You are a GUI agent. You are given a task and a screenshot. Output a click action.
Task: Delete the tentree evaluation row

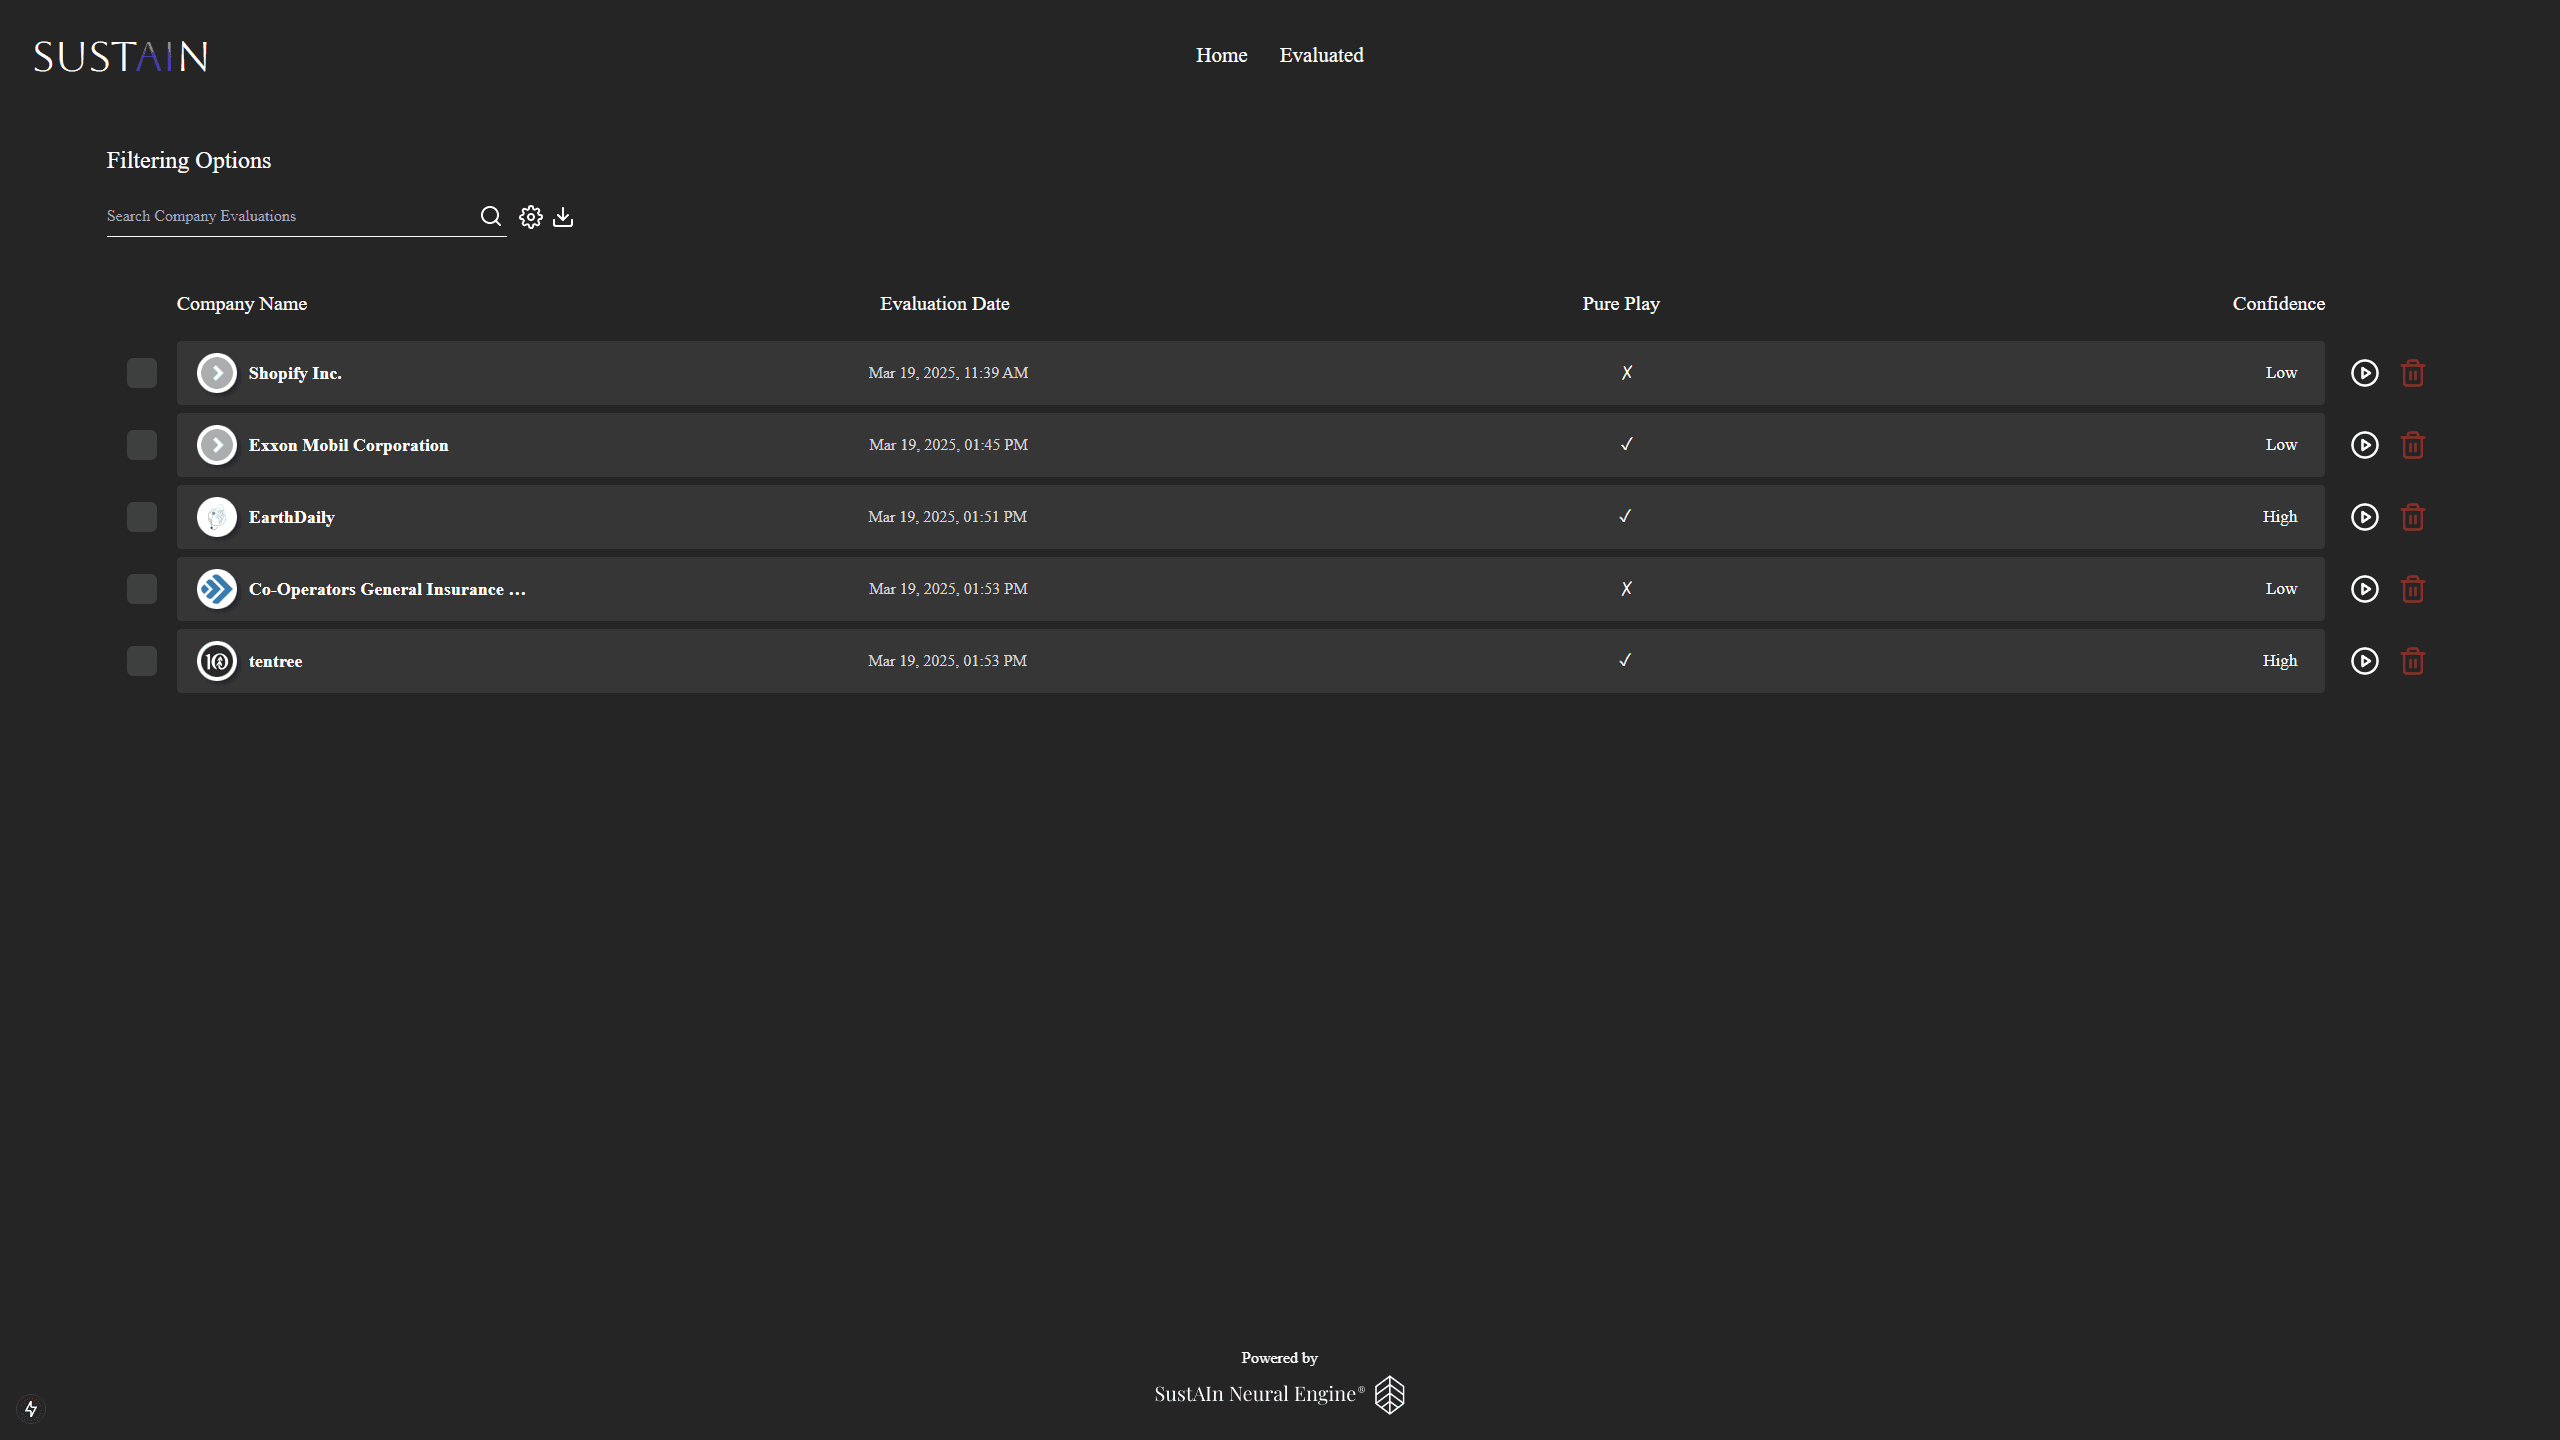click(x=2412, y=661)
